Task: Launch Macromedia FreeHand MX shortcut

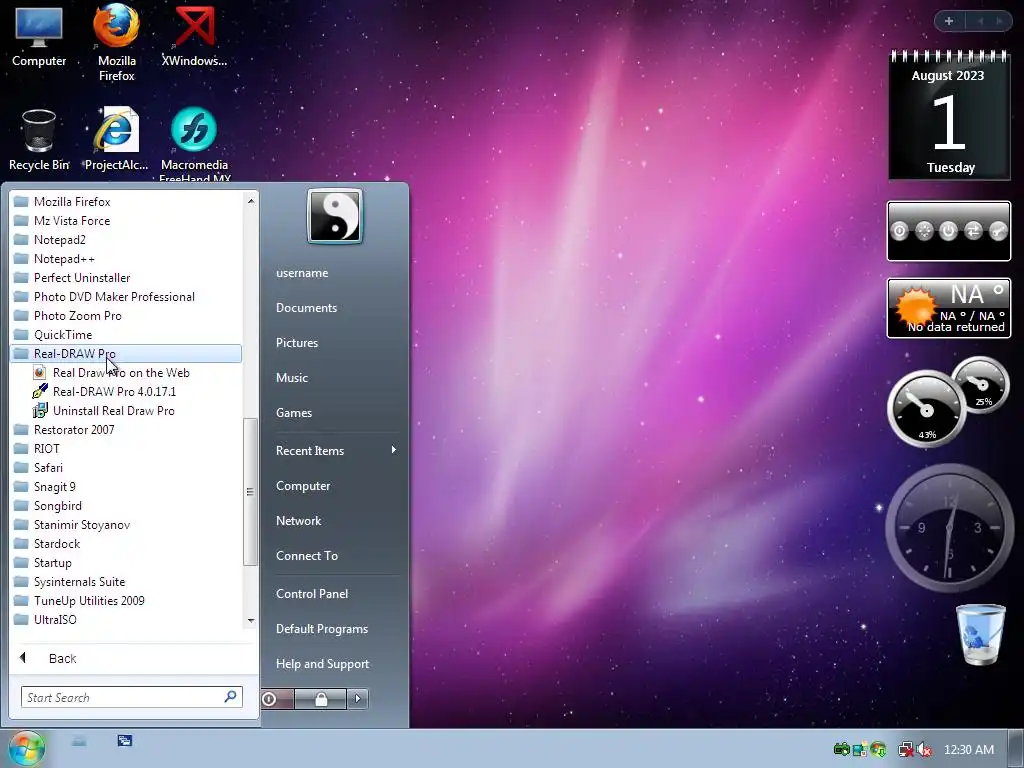Action: (x=194, y=144)
